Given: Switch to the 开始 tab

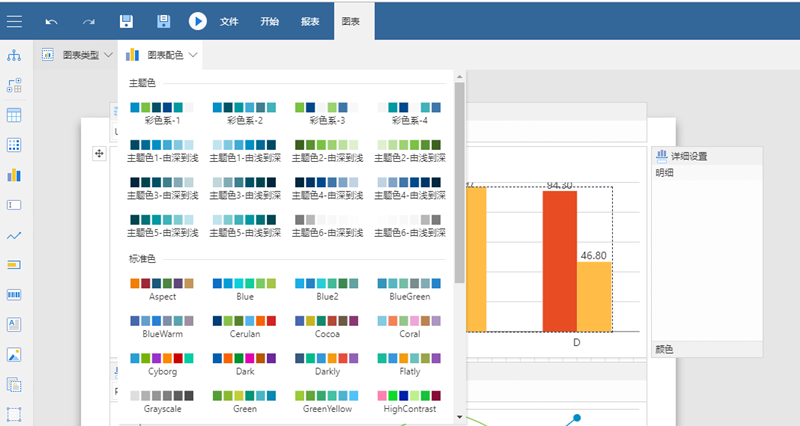Looking at the screenshot, I should point(270,21).
